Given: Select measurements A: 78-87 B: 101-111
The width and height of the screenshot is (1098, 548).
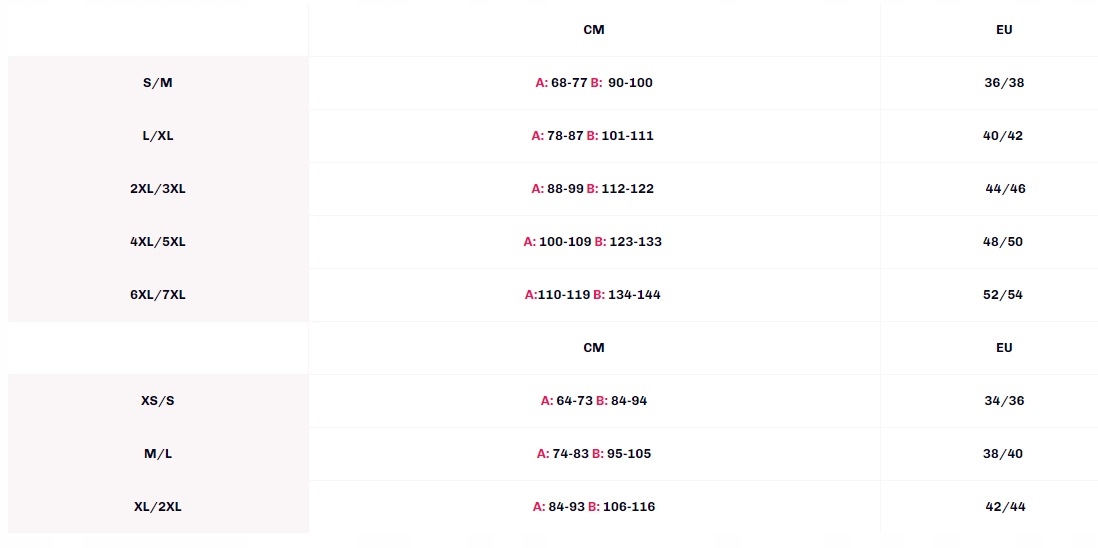Looking at the screenshot, I should click(593, 136).
